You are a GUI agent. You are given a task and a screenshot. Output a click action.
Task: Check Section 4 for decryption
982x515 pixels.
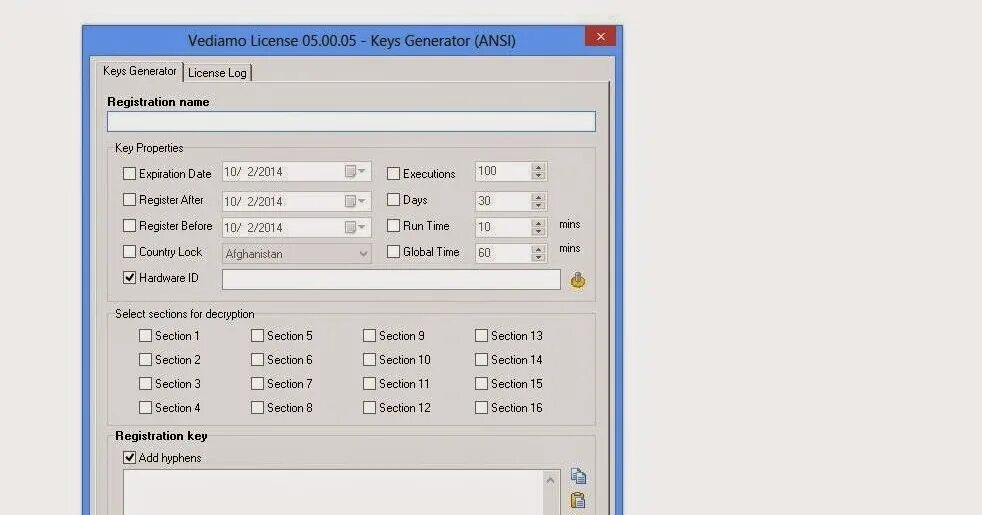click(x=145, y=408)
